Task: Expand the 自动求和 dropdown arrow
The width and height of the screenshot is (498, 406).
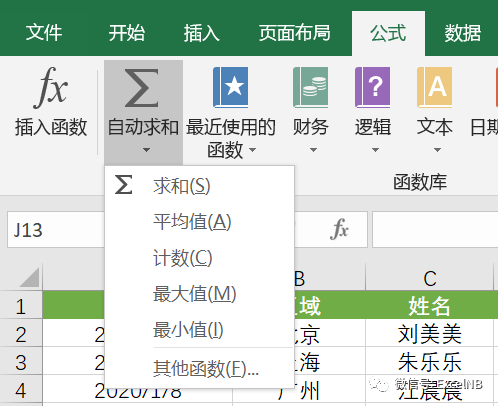Action: click(x=146, y=150)
